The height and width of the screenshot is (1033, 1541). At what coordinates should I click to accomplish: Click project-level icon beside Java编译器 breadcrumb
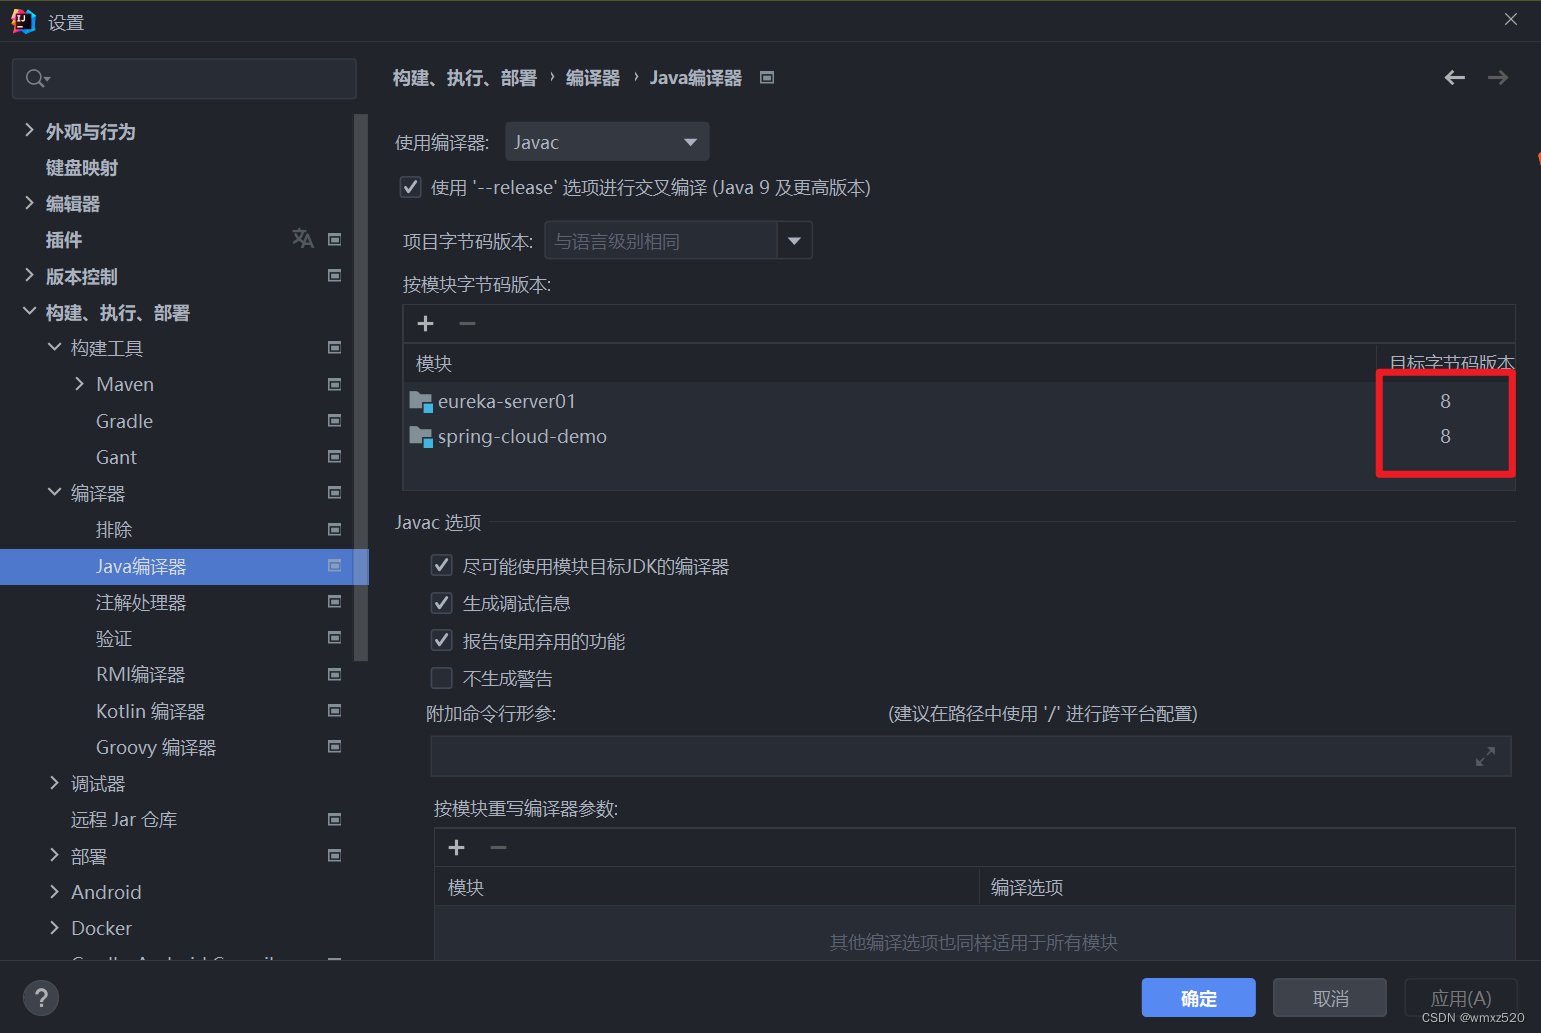[x=767, y=78]
